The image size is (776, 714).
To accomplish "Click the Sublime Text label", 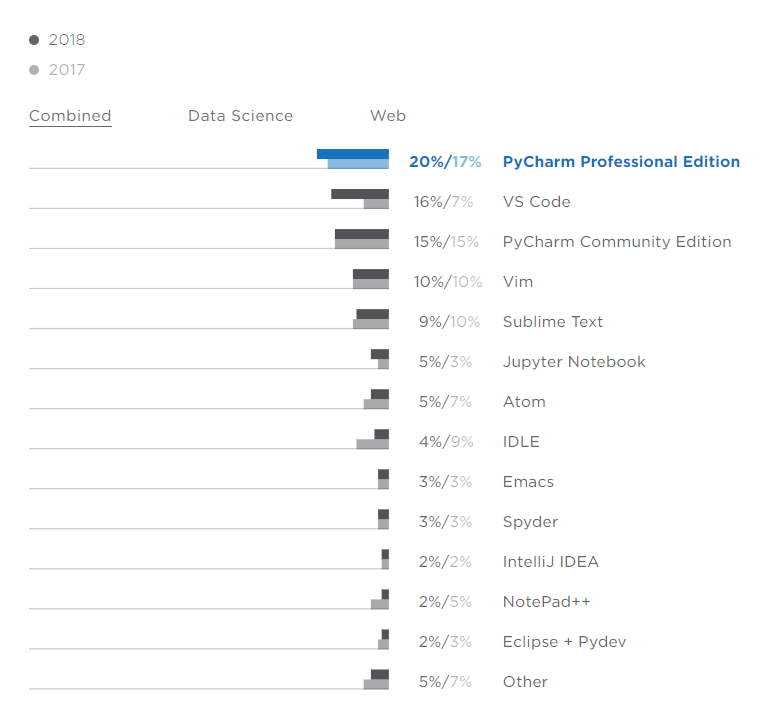I will [553, 322].
